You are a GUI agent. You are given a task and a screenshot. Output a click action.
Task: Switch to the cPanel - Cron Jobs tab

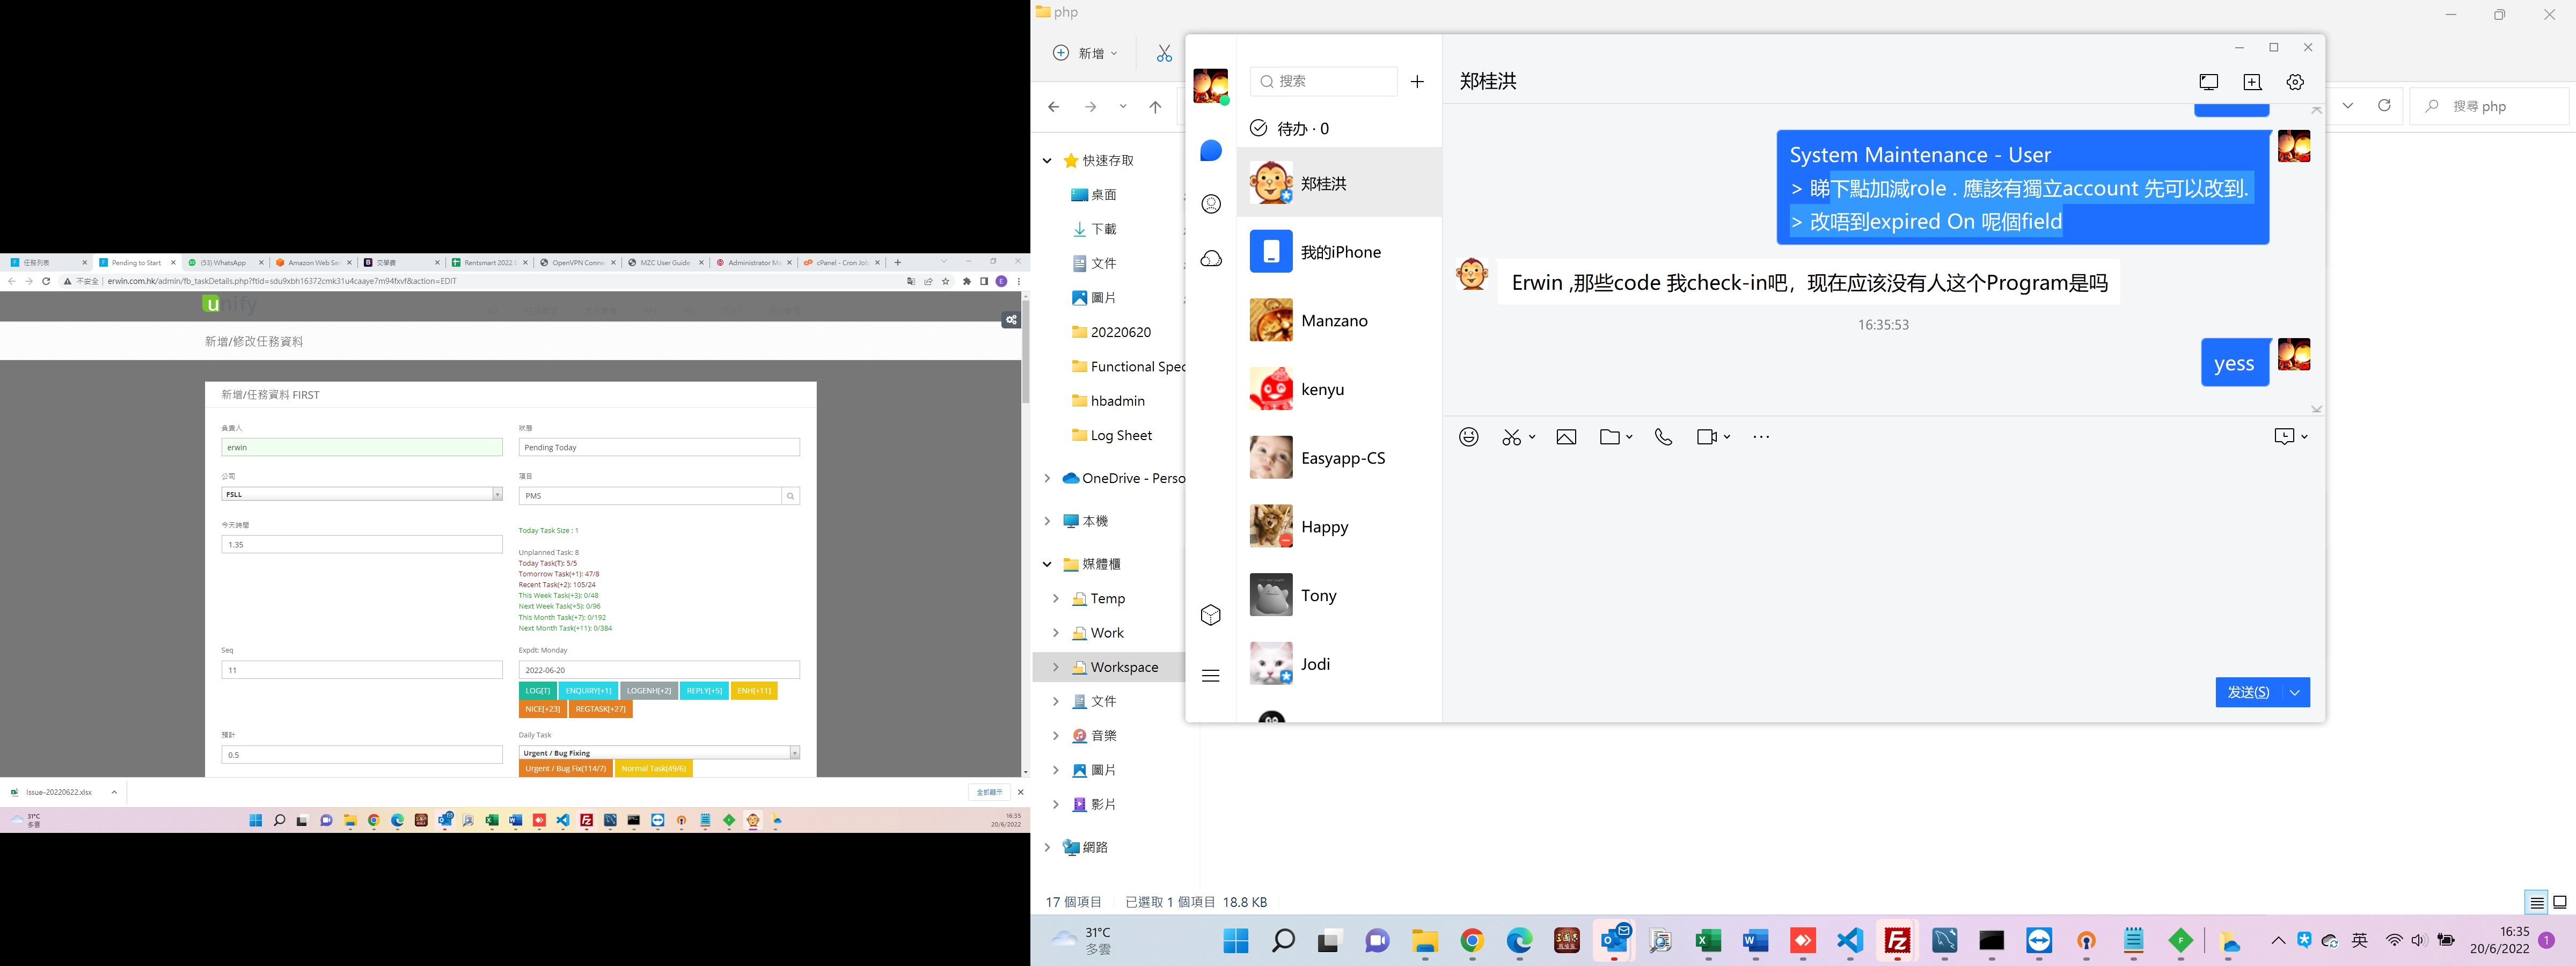(840, 262)
